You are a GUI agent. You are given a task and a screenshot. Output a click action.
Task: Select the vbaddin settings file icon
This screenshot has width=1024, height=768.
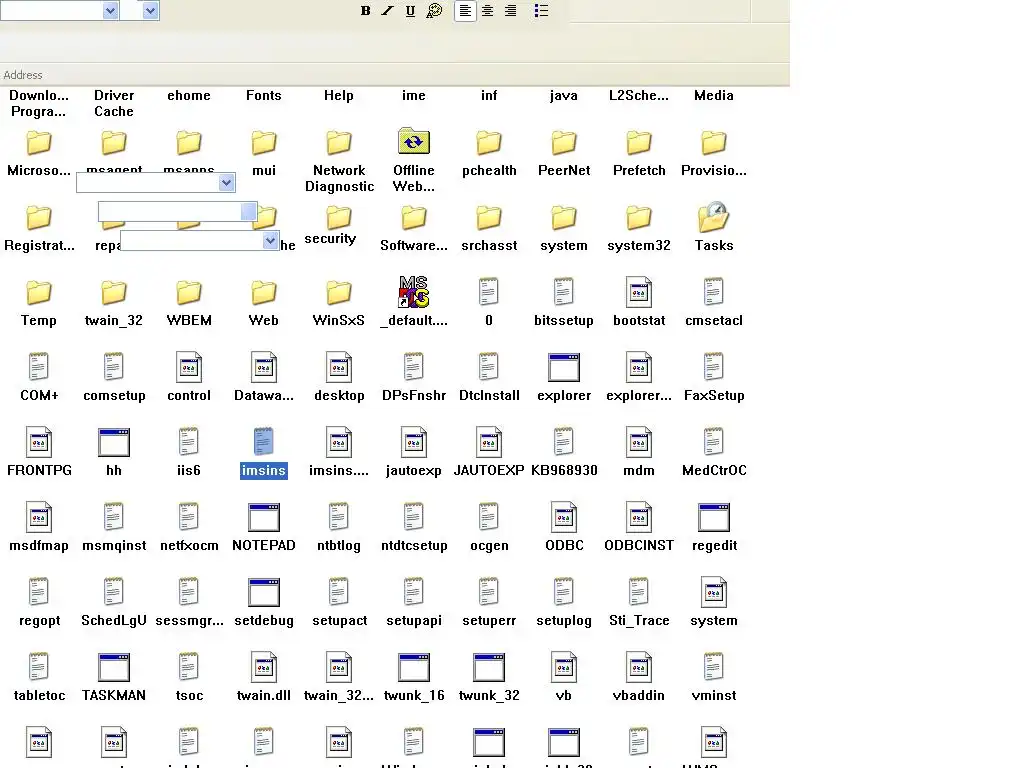[639, 667]
